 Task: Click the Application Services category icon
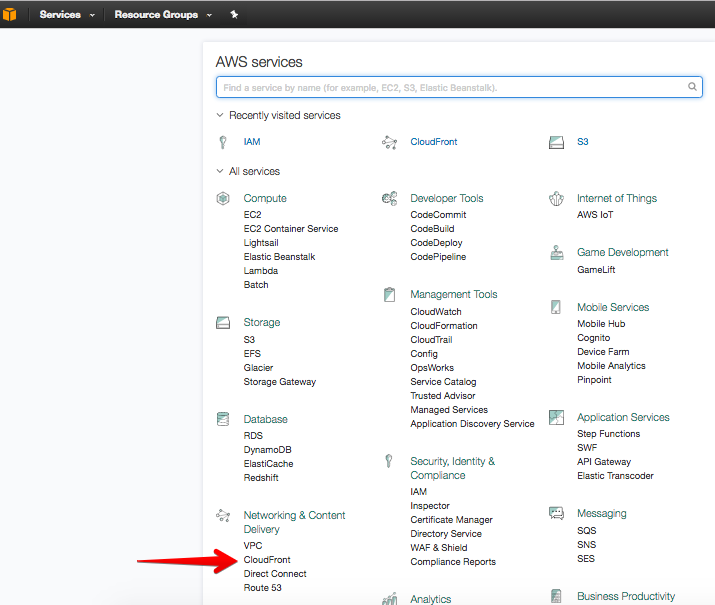tap(556, 417)
